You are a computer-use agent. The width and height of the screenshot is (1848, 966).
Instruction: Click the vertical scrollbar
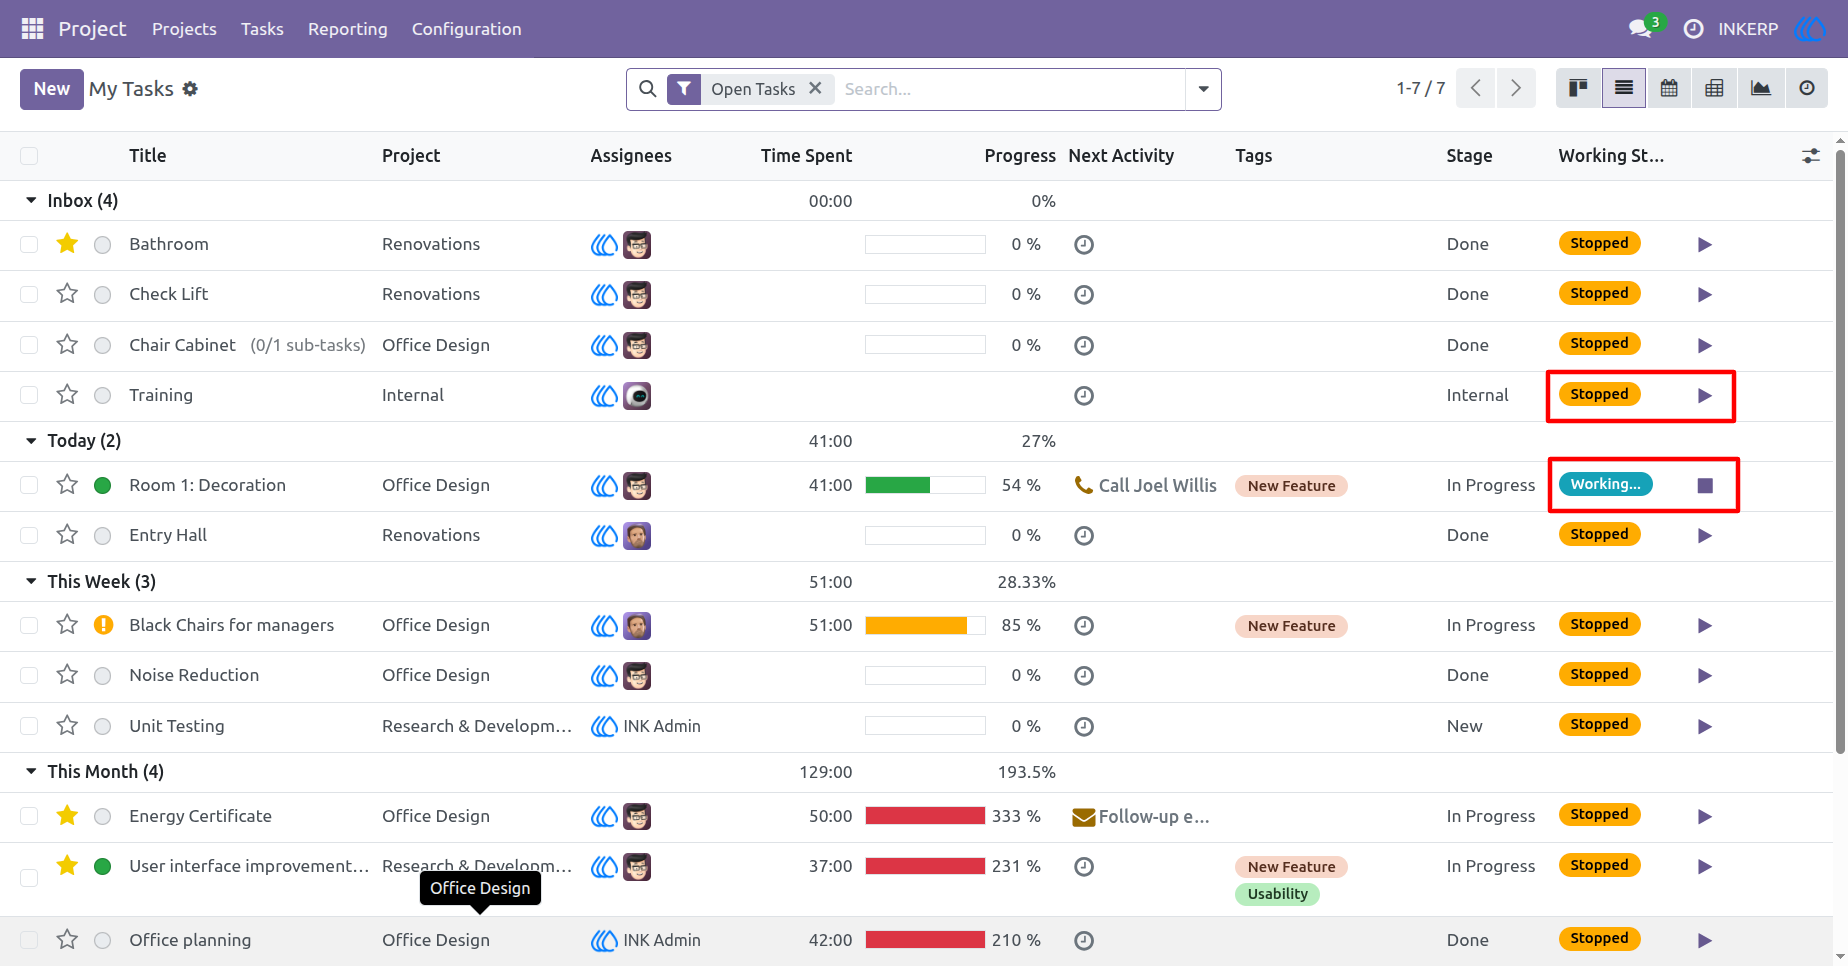coord(1840,450)
